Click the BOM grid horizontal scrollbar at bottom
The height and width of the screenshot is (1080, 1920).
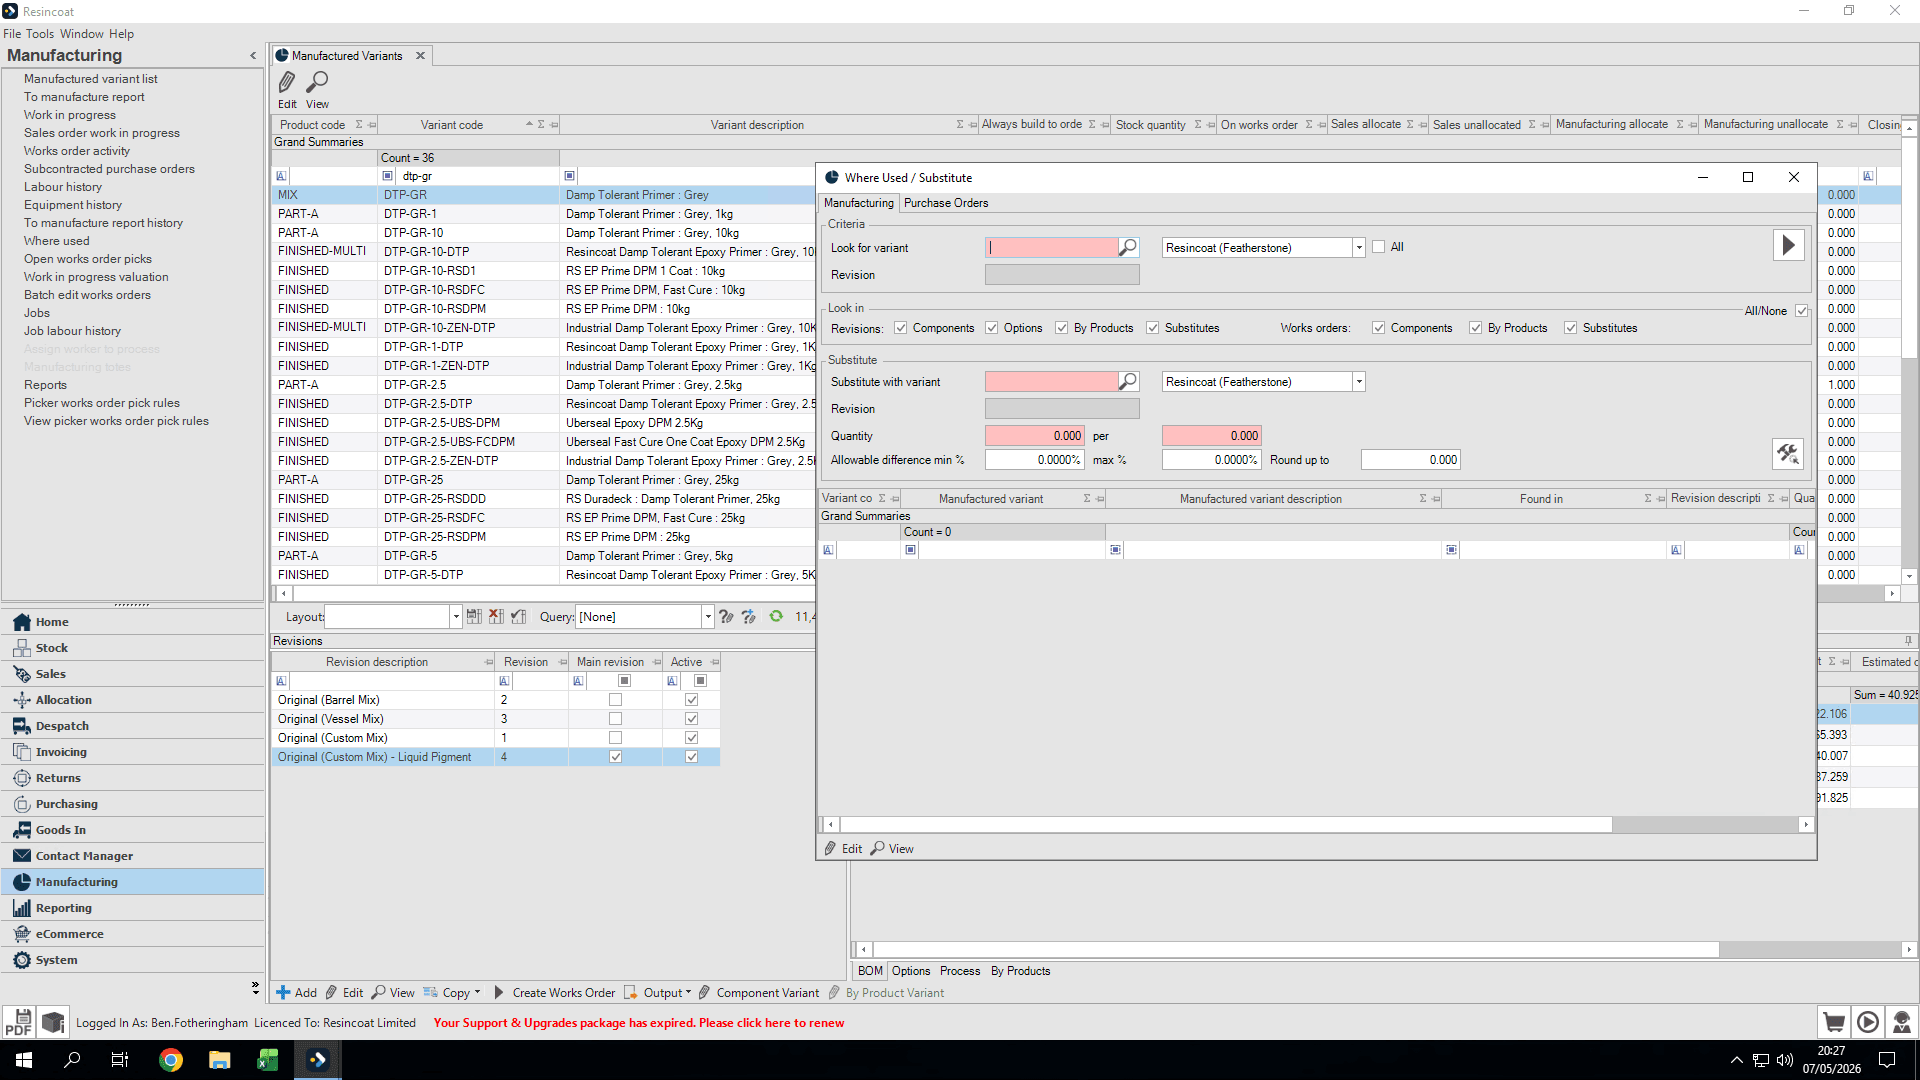1296,950
